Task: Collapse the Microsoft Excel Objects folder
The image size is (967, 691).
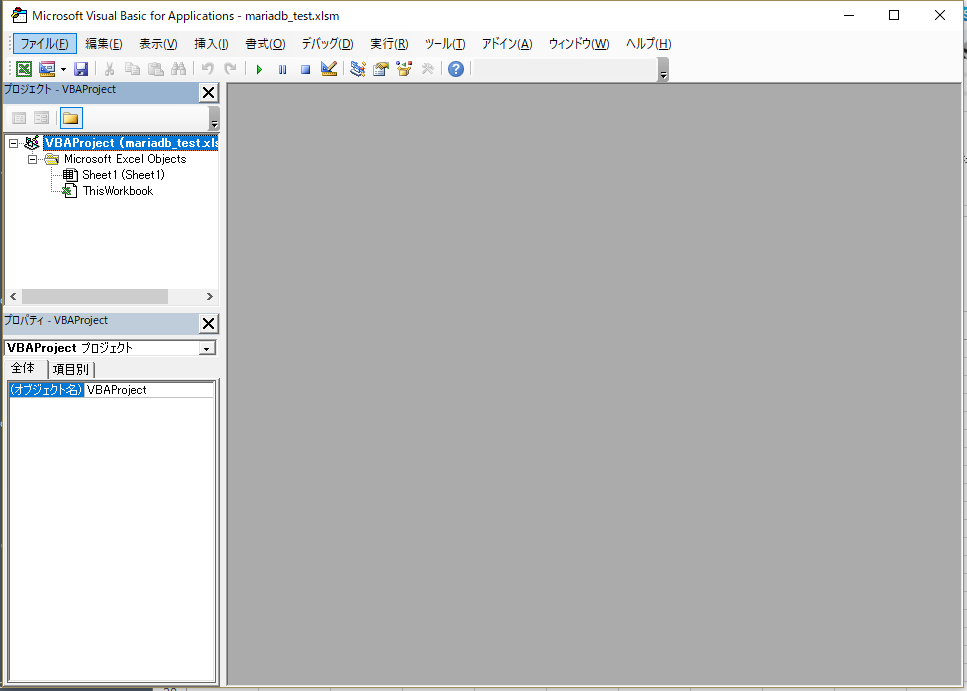Action: coord(33,159)
